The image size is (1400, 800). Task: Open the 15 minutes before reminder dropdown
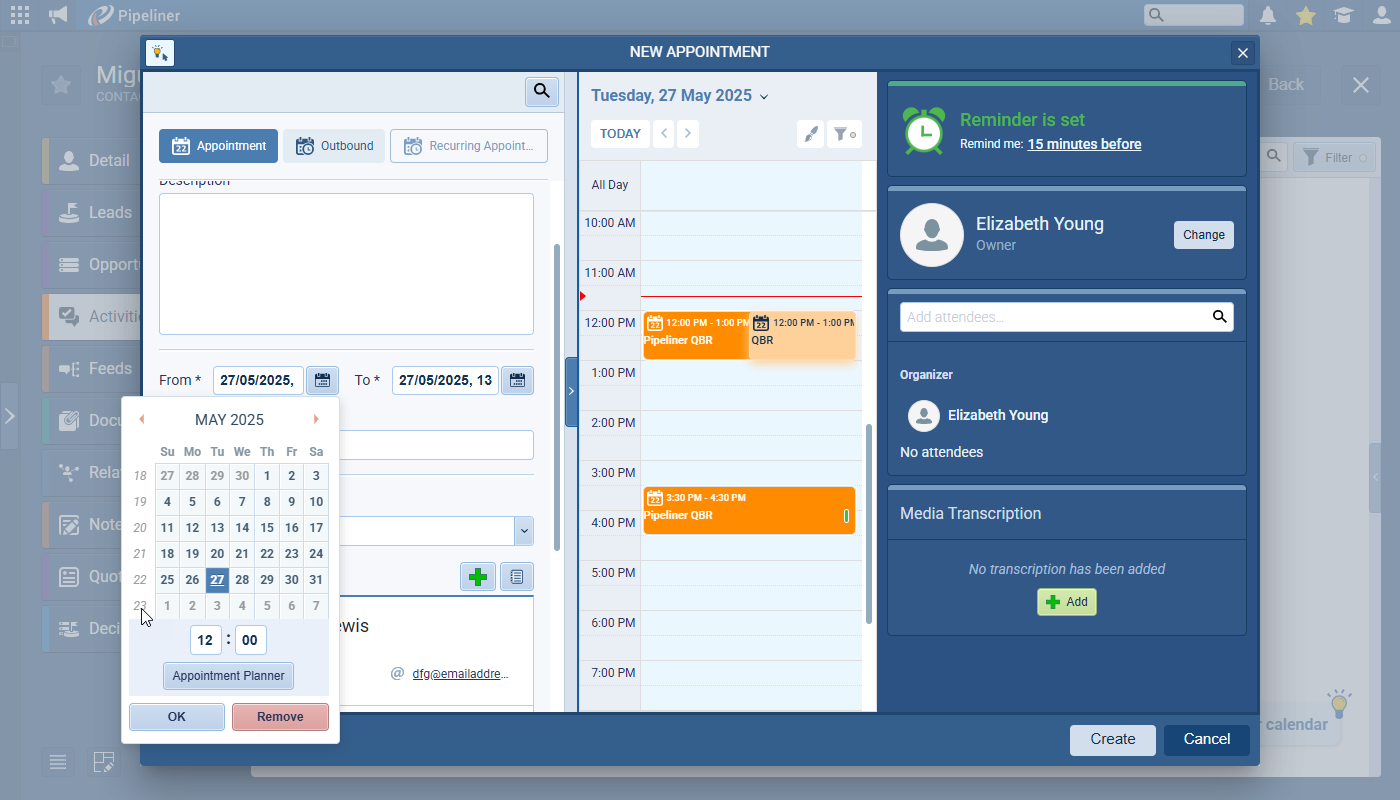tap(1084, 144)
